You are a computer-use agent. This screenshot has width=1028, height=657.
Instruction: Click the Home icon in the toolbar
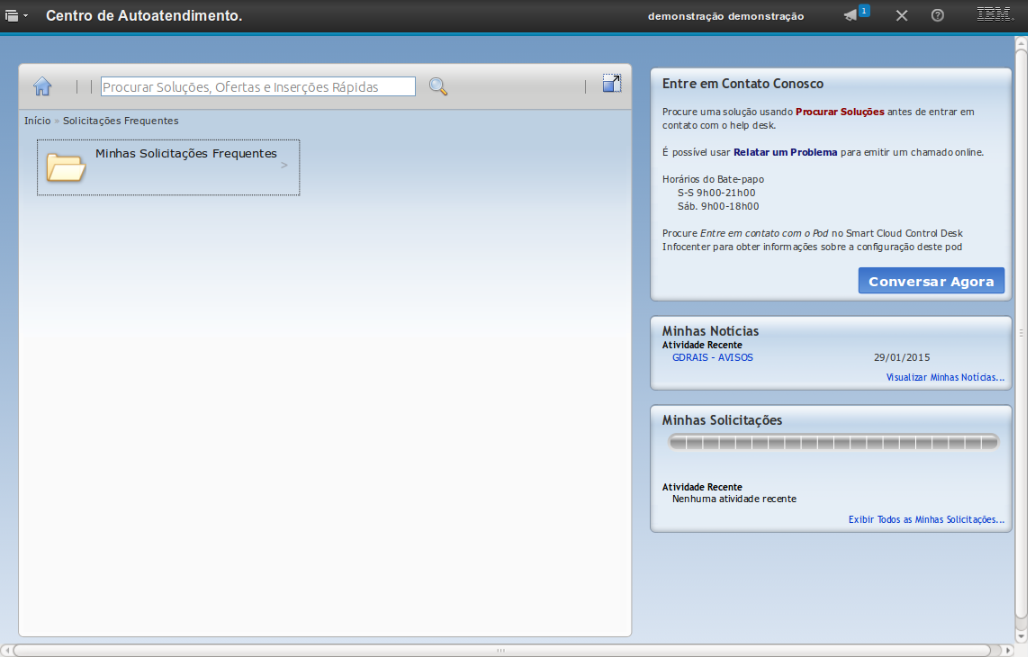pos(42,86)
